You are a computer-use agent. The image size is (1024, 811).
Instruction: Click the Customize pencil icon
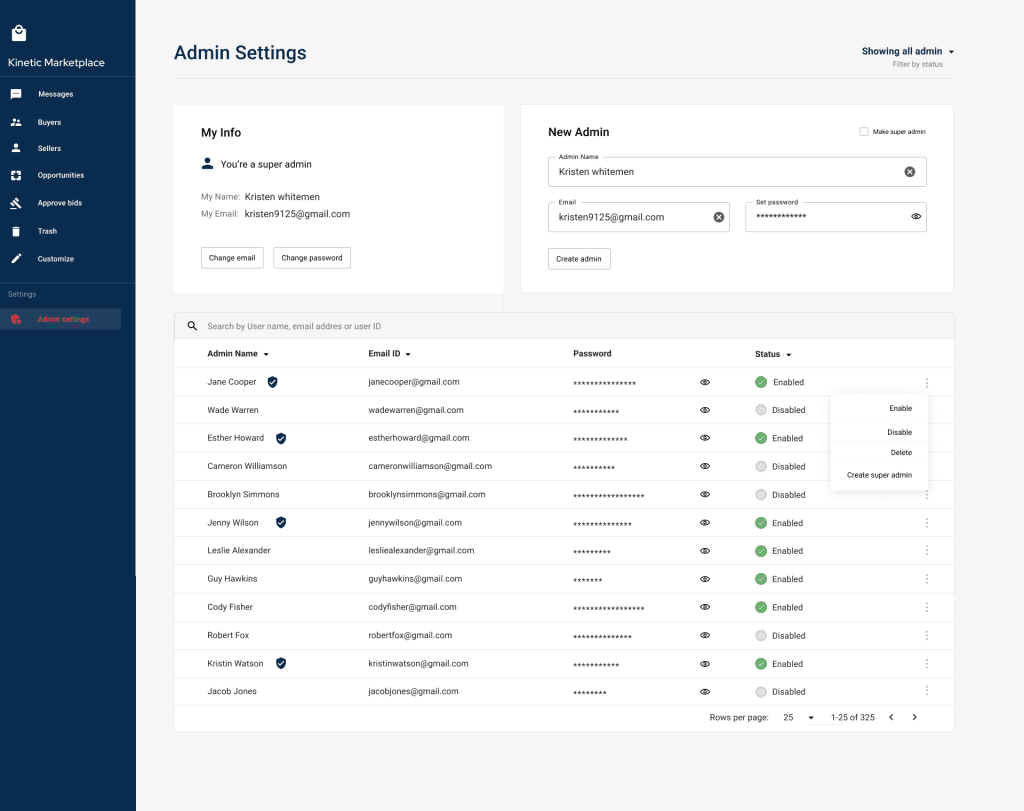(x=16, y=259)
